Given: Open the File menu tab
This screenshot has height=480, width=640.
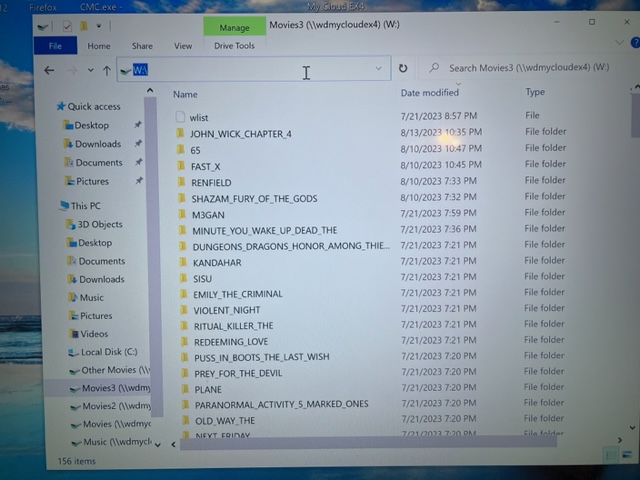Looking at the screenshot, I should tap(55, 46).
